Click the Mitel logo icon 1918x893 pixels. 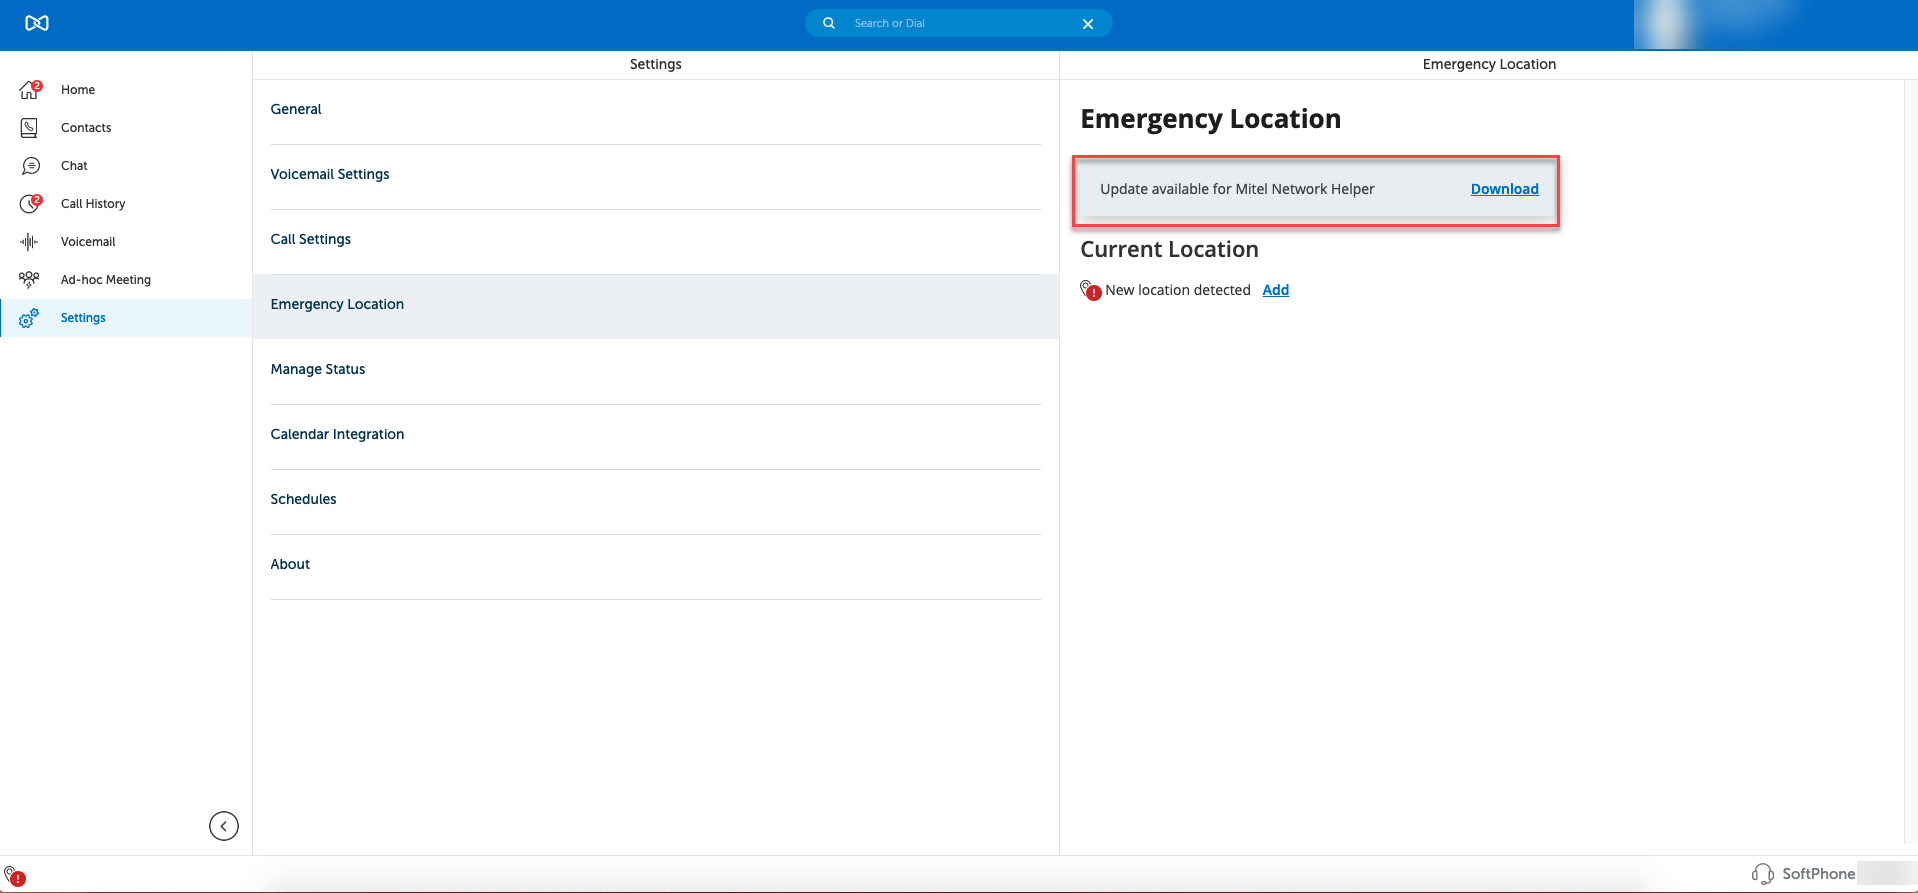point(37,23)
